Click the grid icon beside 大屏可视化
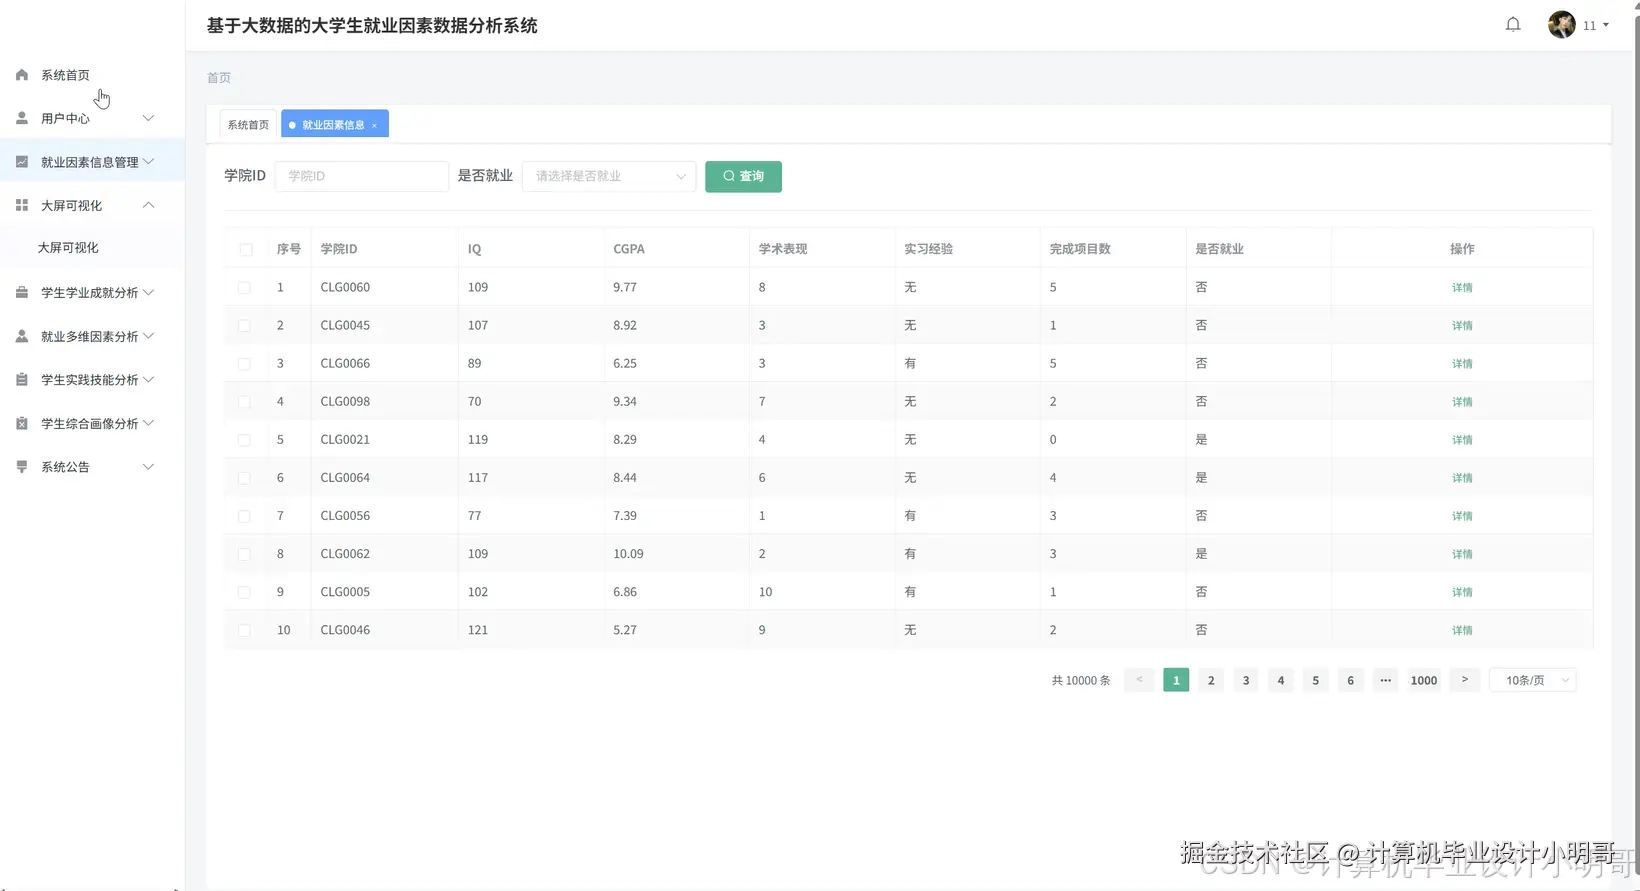Image resolution: width=1640 pixels, height=891 pixels. [x=22, y=205]
